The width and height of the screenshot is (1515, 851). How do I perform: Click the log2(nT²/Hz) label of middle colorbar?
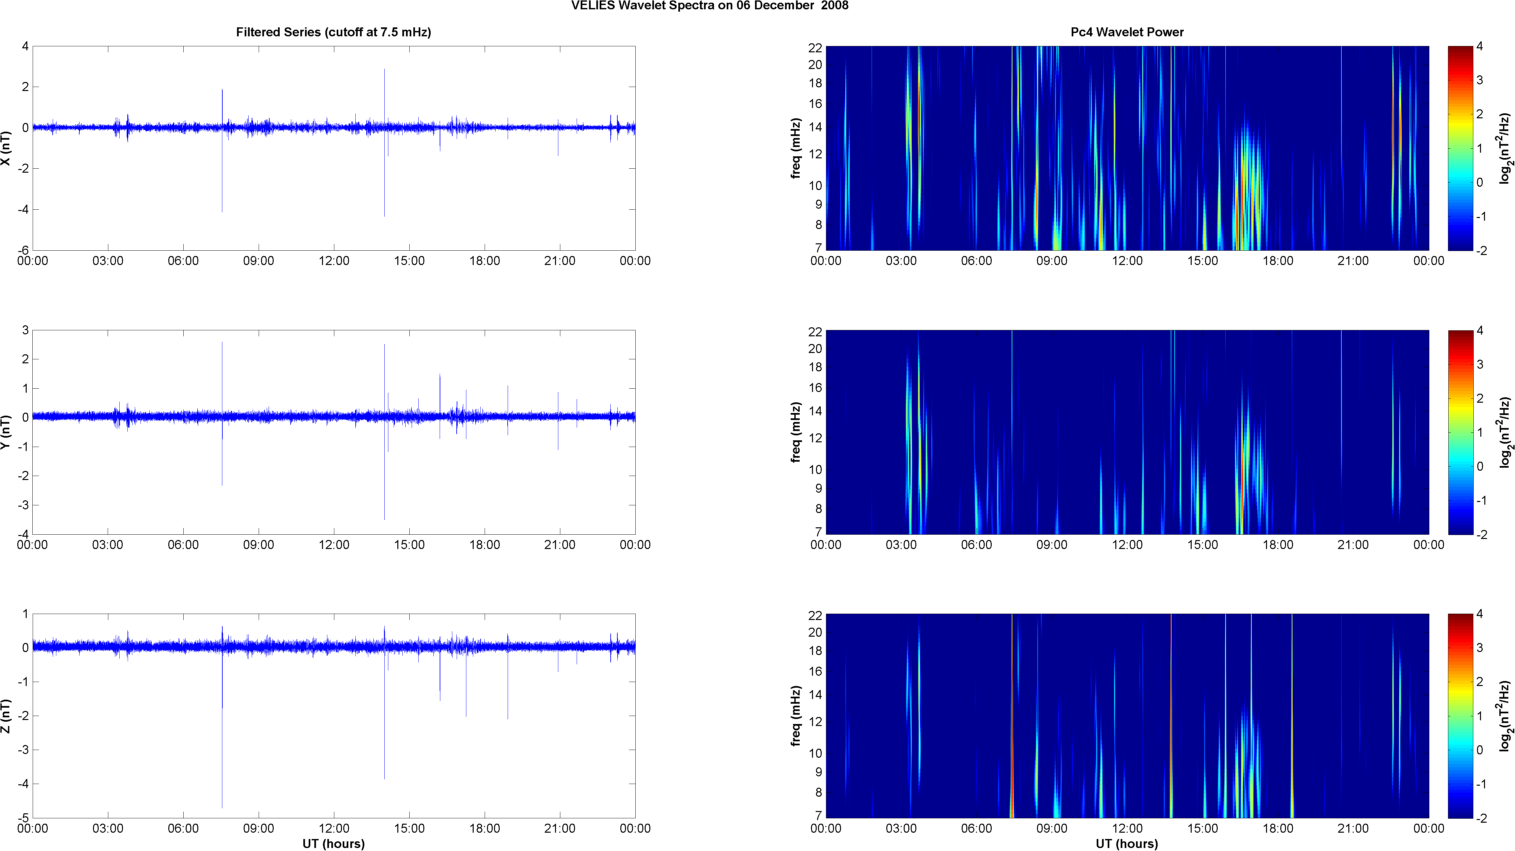pos(1504,432)
